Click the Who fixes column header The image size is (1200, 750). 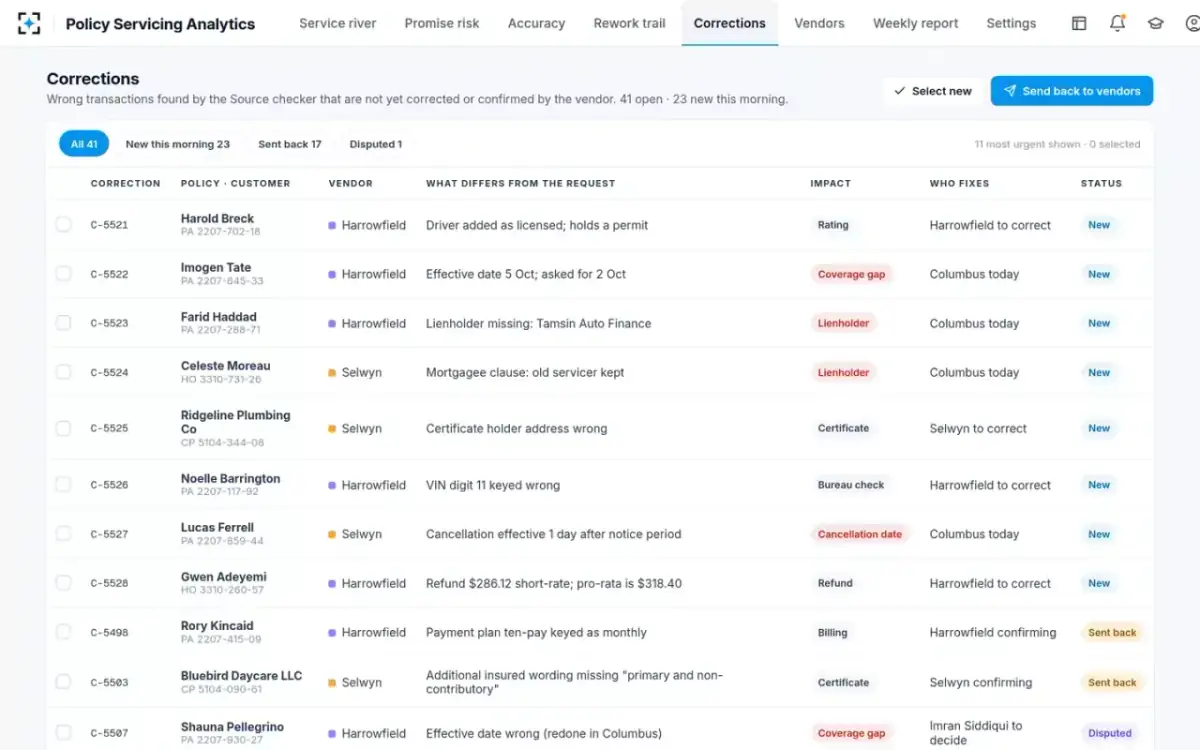tap(959, 183)
